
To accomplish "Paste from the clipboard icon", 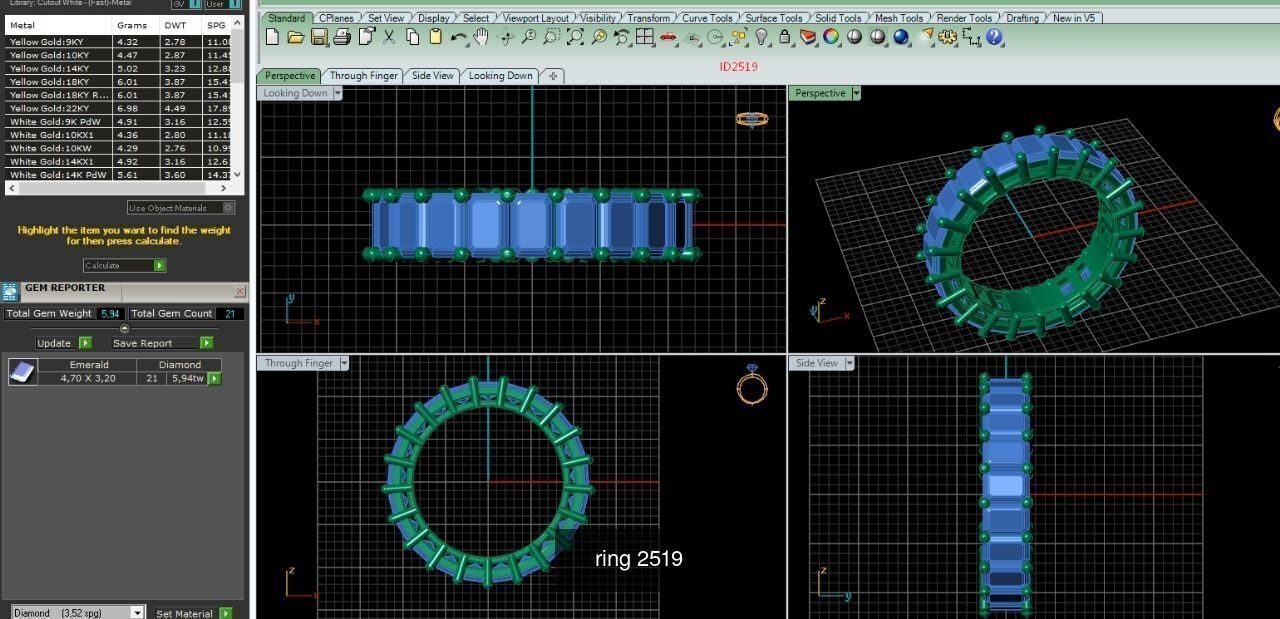I will [x=435, y=37].
